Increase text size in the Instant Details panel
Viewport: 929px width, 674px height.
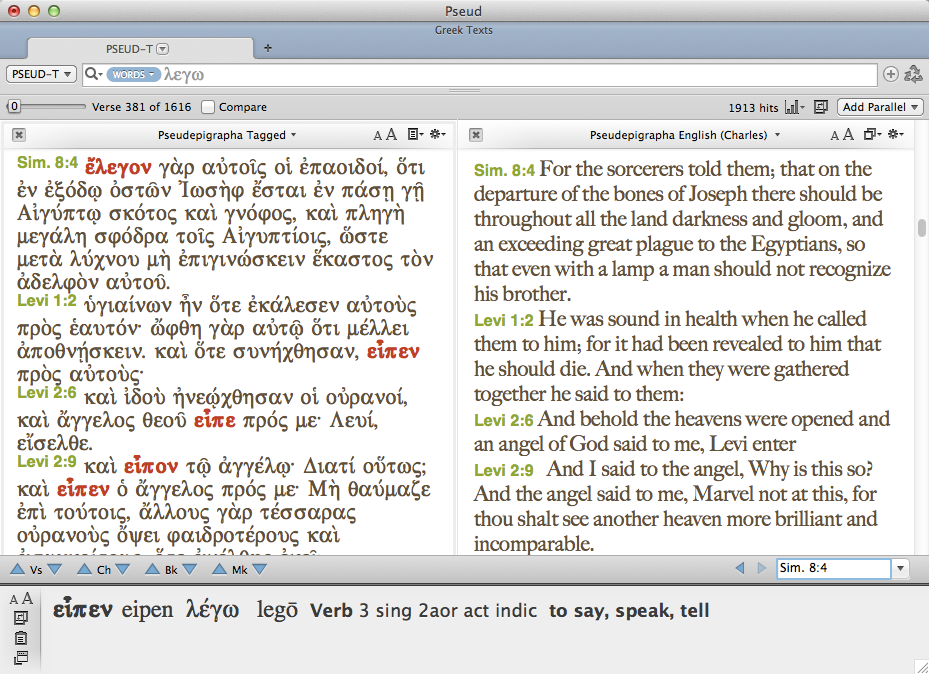tap(27, 598)
